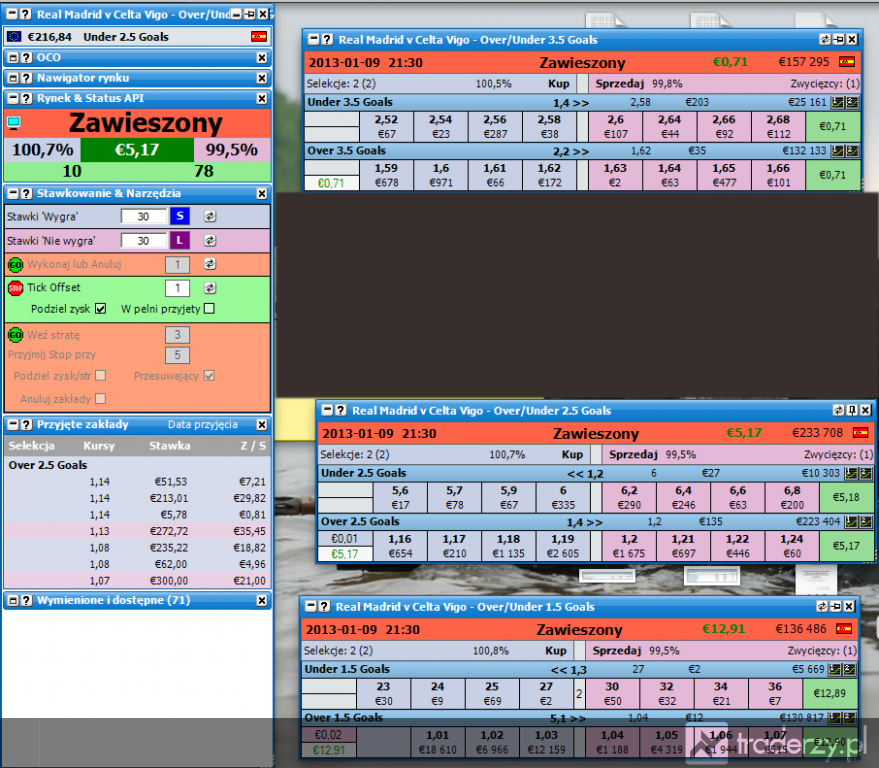Screen dimensions: 879x768
Task: Open help icon of Nawigator rynku panel
Action: [x=26, y=78]
